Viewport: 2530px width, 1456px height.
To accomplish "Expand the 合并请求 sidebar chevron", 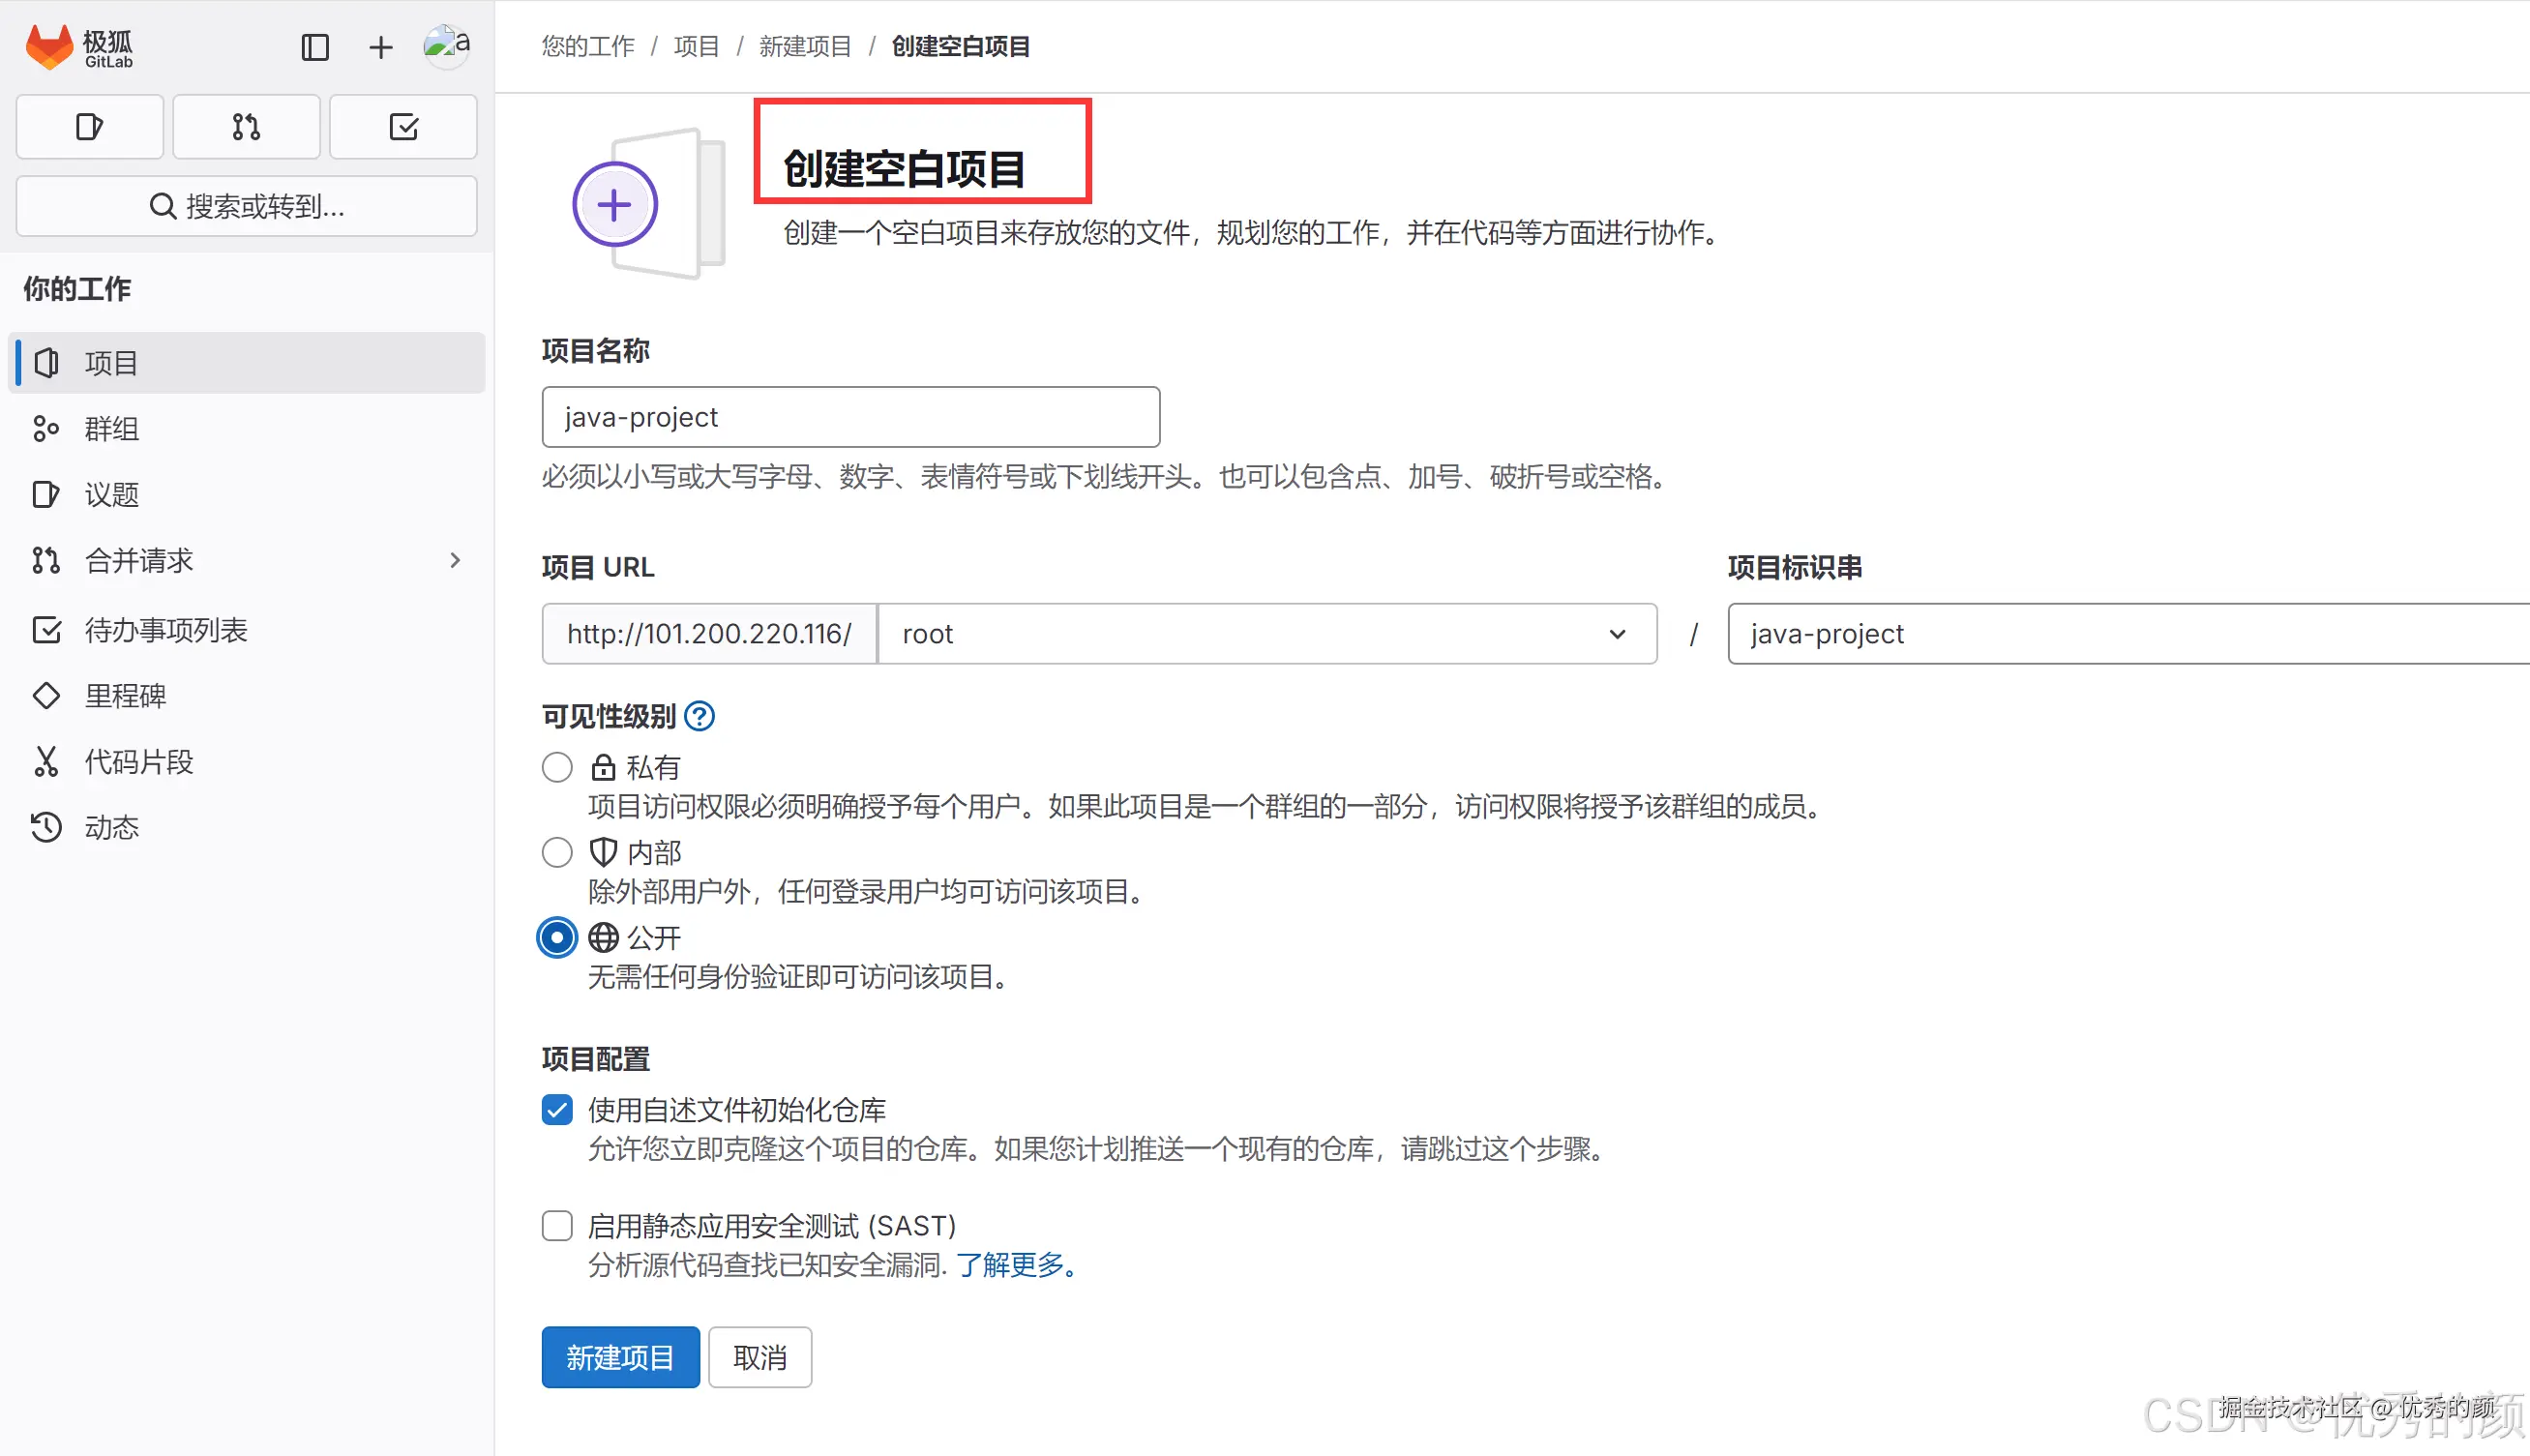I will (455, 560).
